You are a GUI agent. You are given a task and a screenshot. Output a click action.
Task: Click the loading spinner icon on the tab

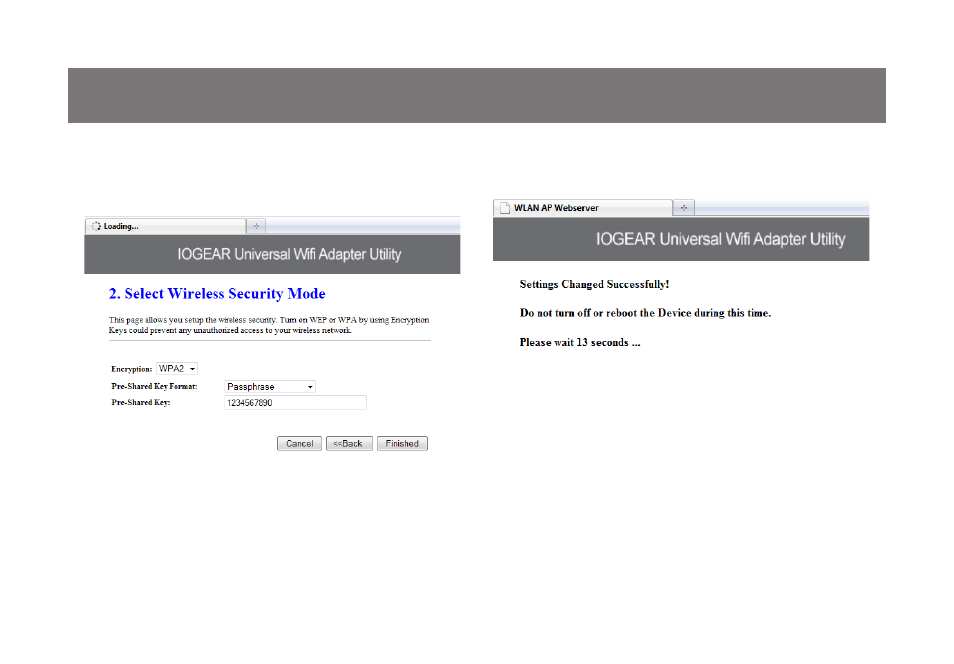click(x=96, y=226)
